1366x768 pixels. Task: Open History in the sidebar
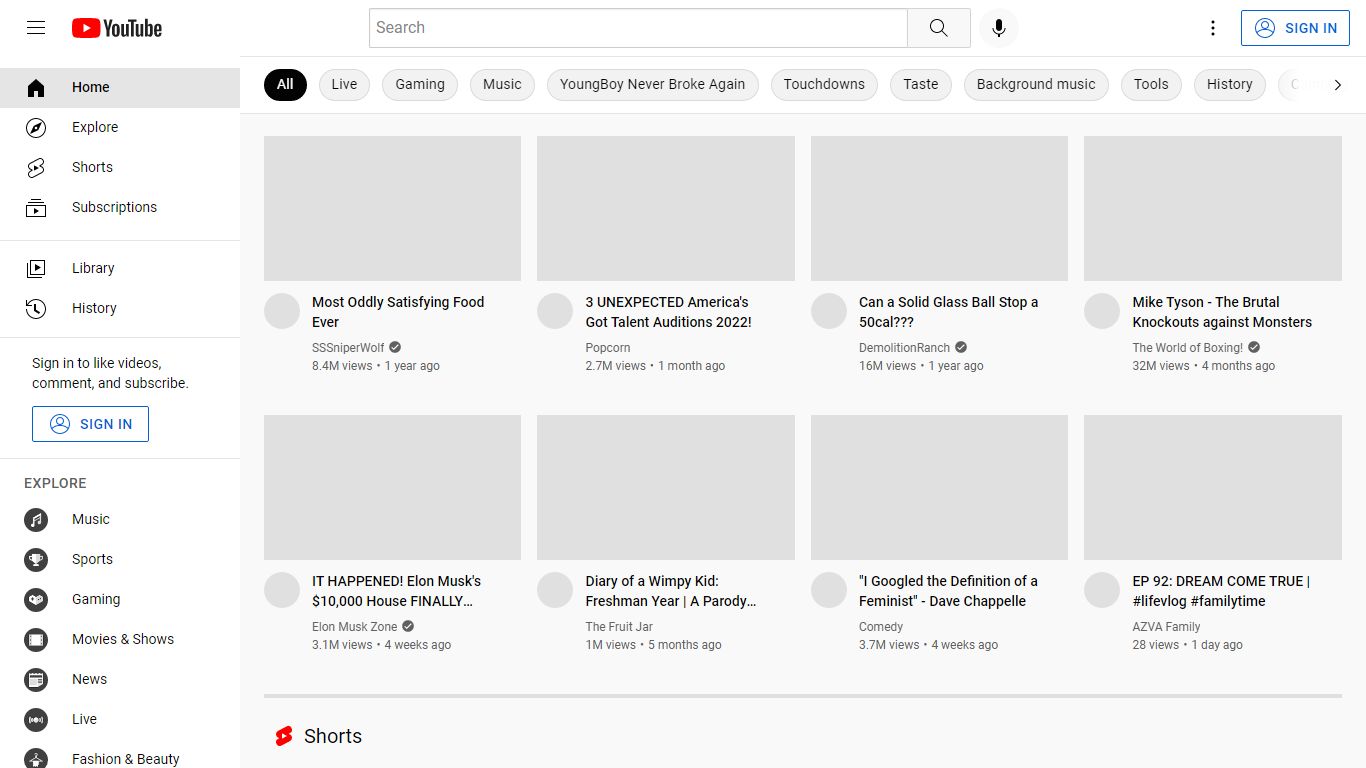pos(120,308)
